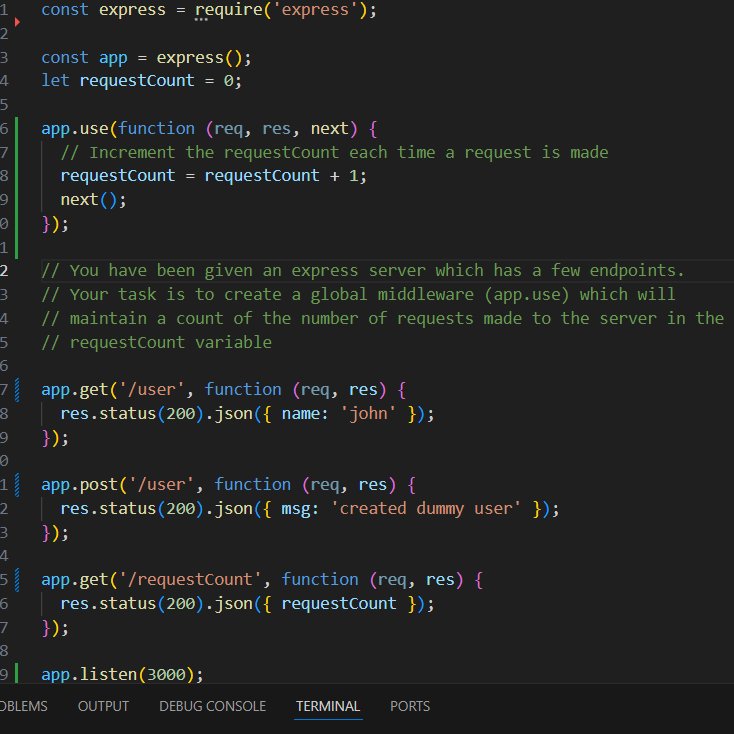Click the modified-line gutter marker beside app.get('/requestCount'
734x734 pixels.
[x=17, y=580]
